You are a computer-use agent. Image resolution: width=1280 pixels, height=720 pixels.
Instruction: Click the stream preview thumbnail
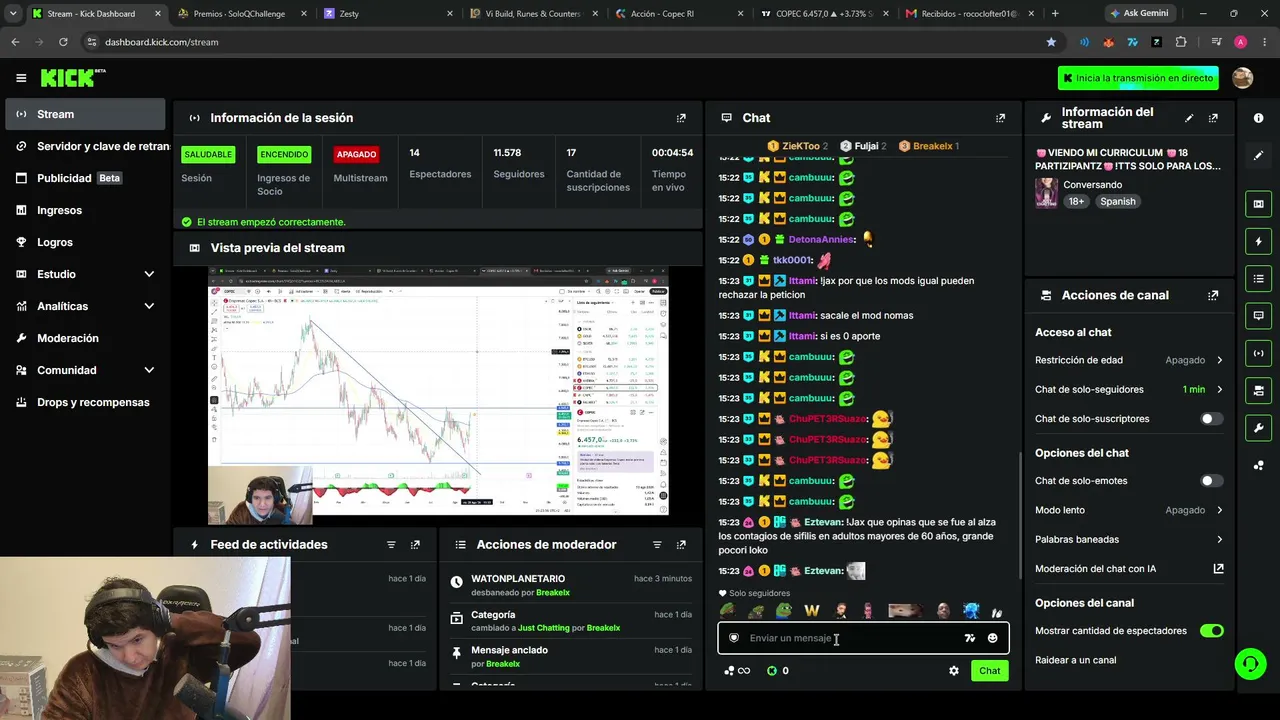coord(438,395)
